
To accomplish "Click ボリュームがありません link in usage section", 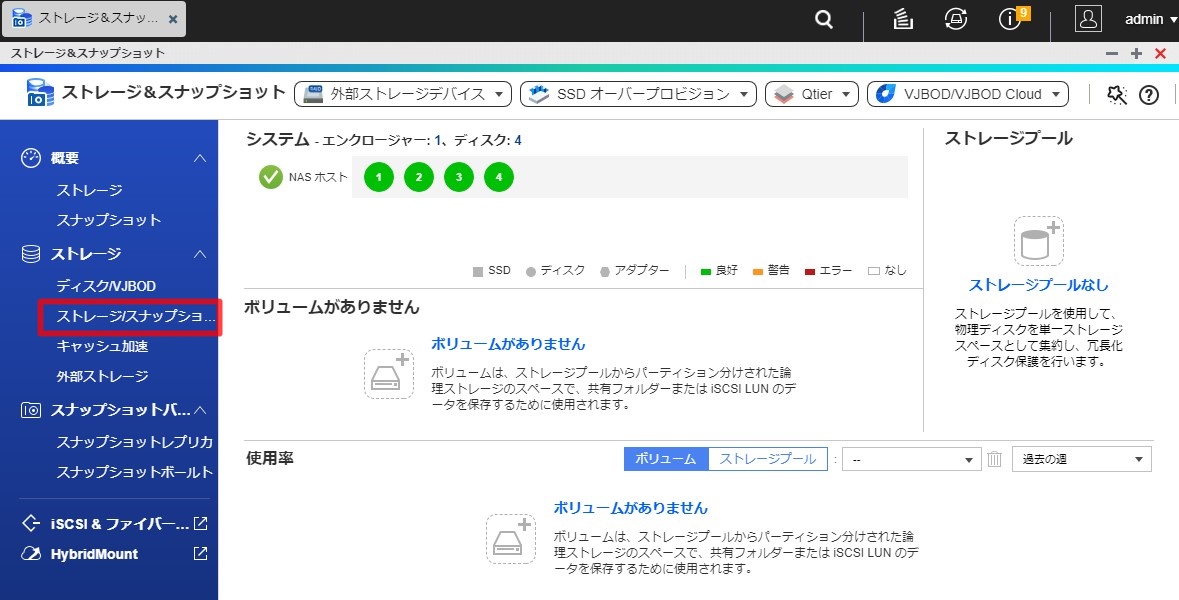I will [631, 508].
